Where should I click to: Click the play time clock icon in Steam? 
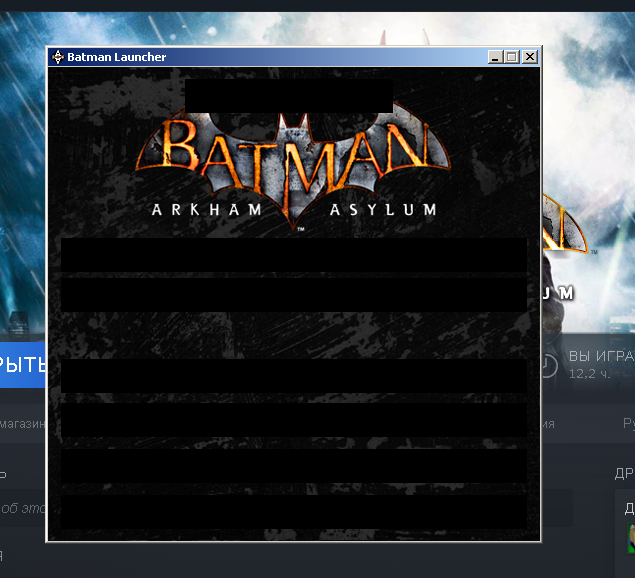pyautogui.click(x=550, y=366)
